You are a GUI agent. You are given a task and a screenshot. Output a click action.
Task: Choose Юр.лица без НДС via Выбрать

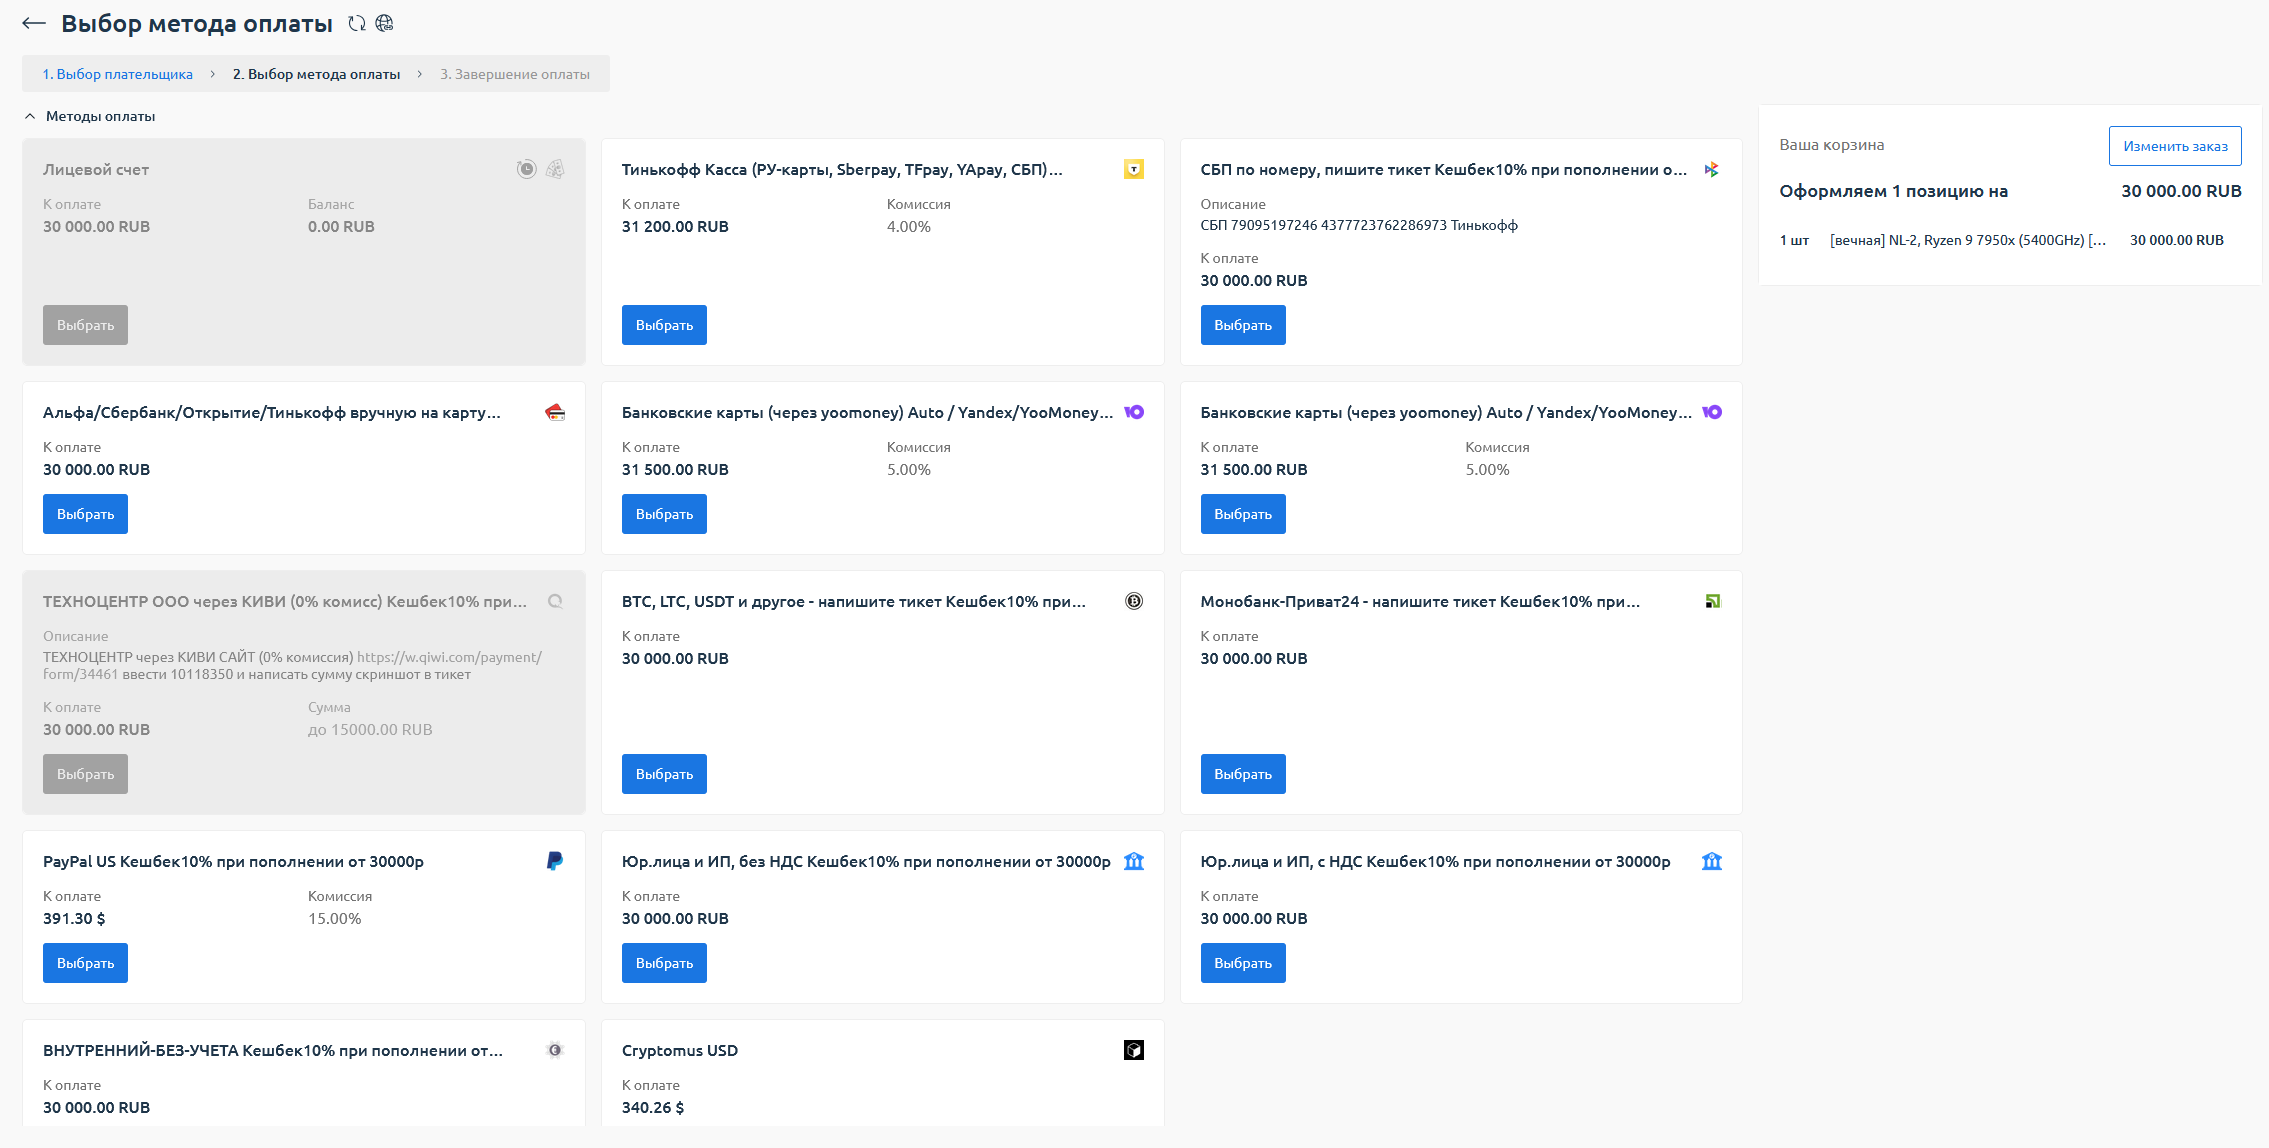tap(664, 963)
